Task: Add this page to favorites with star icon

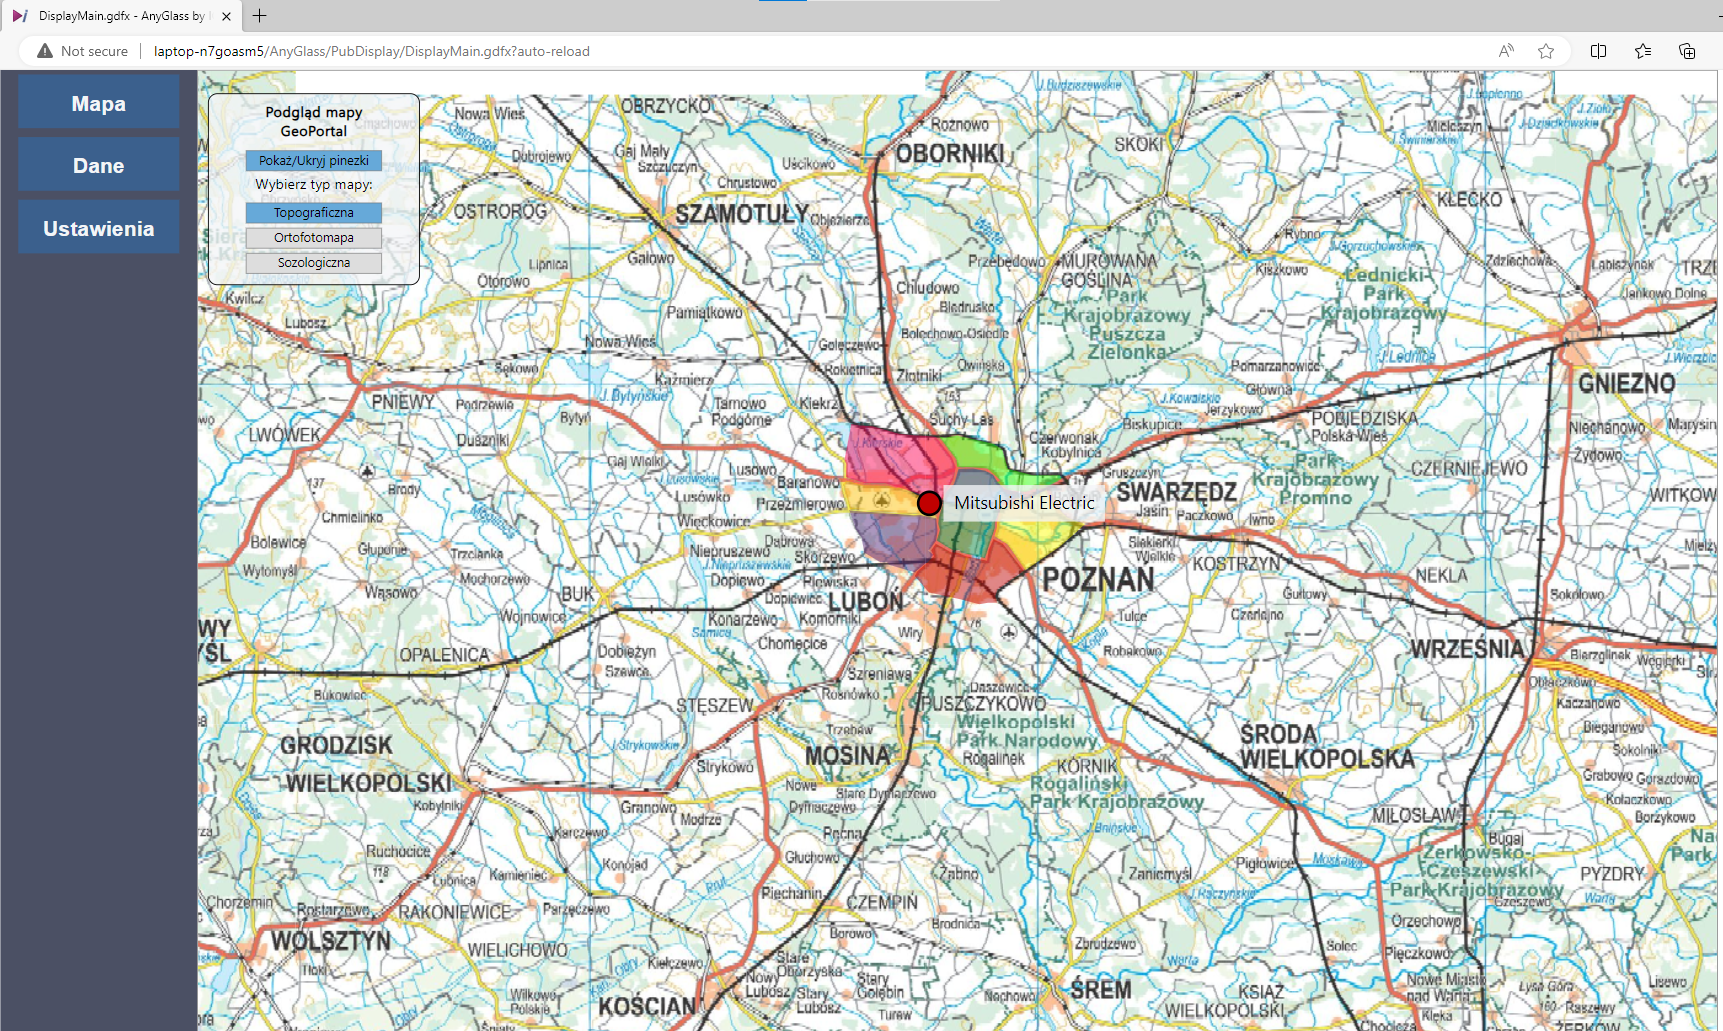Action: click(x=1546, y=51)
